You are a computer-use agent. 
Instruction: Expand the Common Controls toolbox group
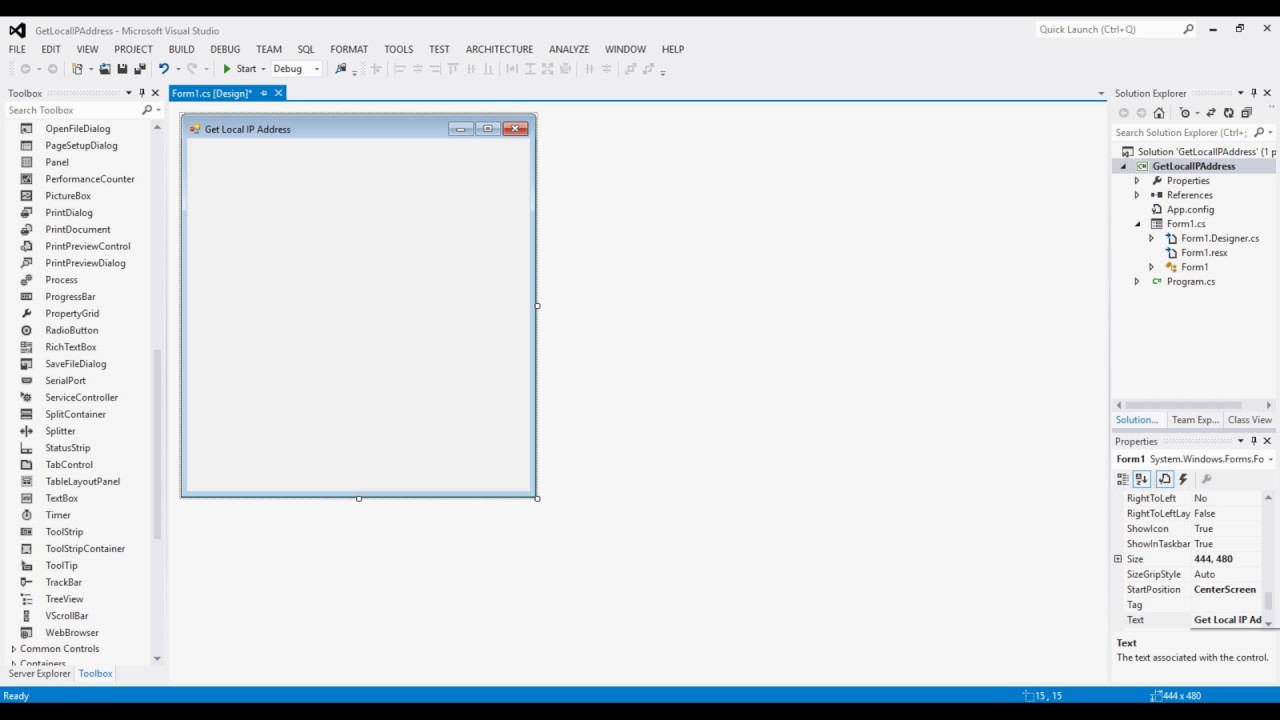[13, 649]
